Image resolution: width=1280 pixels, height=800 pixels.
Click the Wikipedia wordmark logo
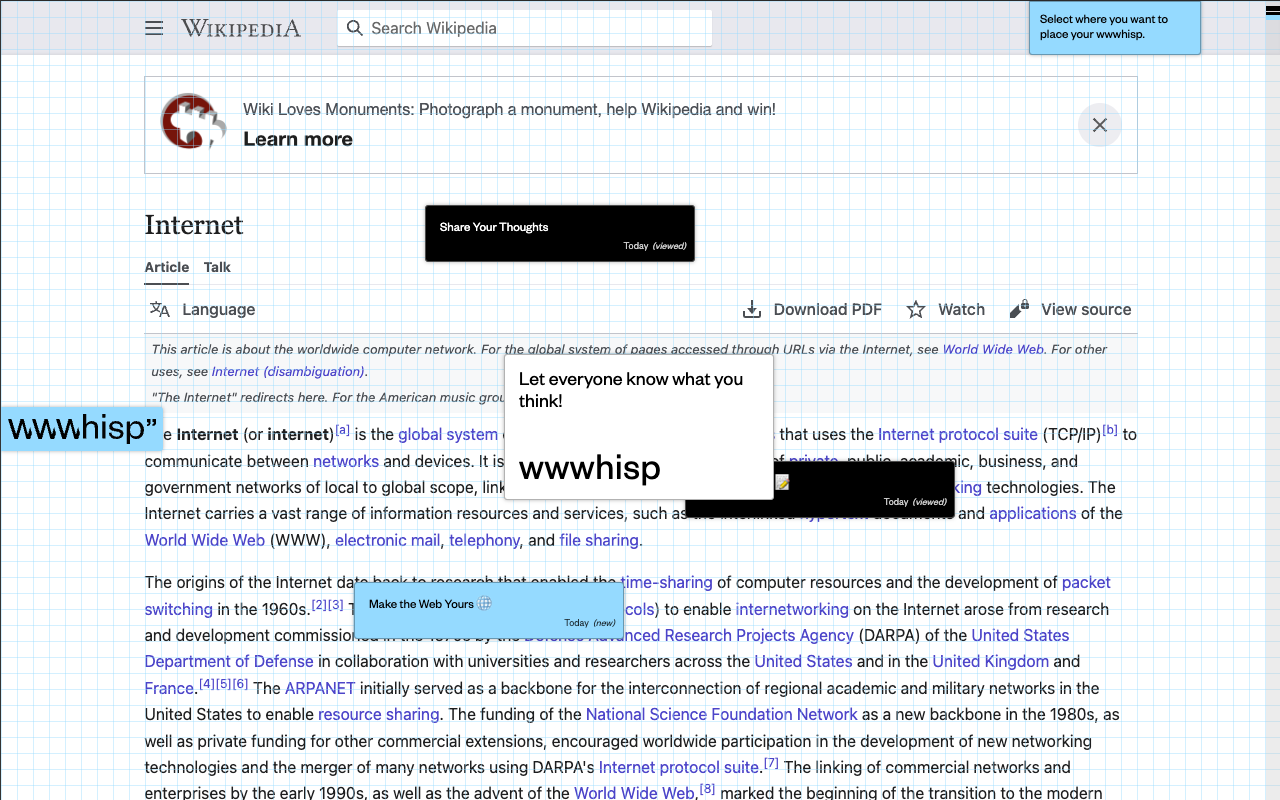(240, 28)
